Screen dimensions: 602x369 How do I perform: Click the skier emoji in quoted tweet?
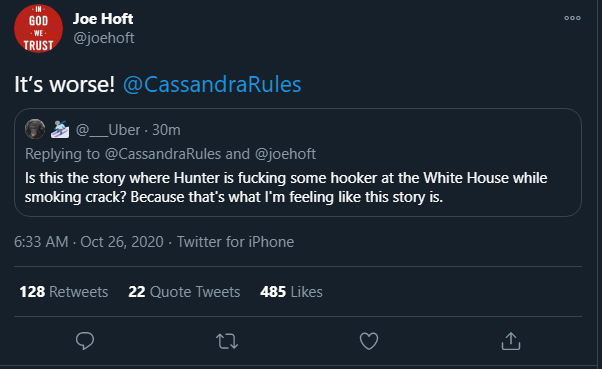tap(60, 129)
